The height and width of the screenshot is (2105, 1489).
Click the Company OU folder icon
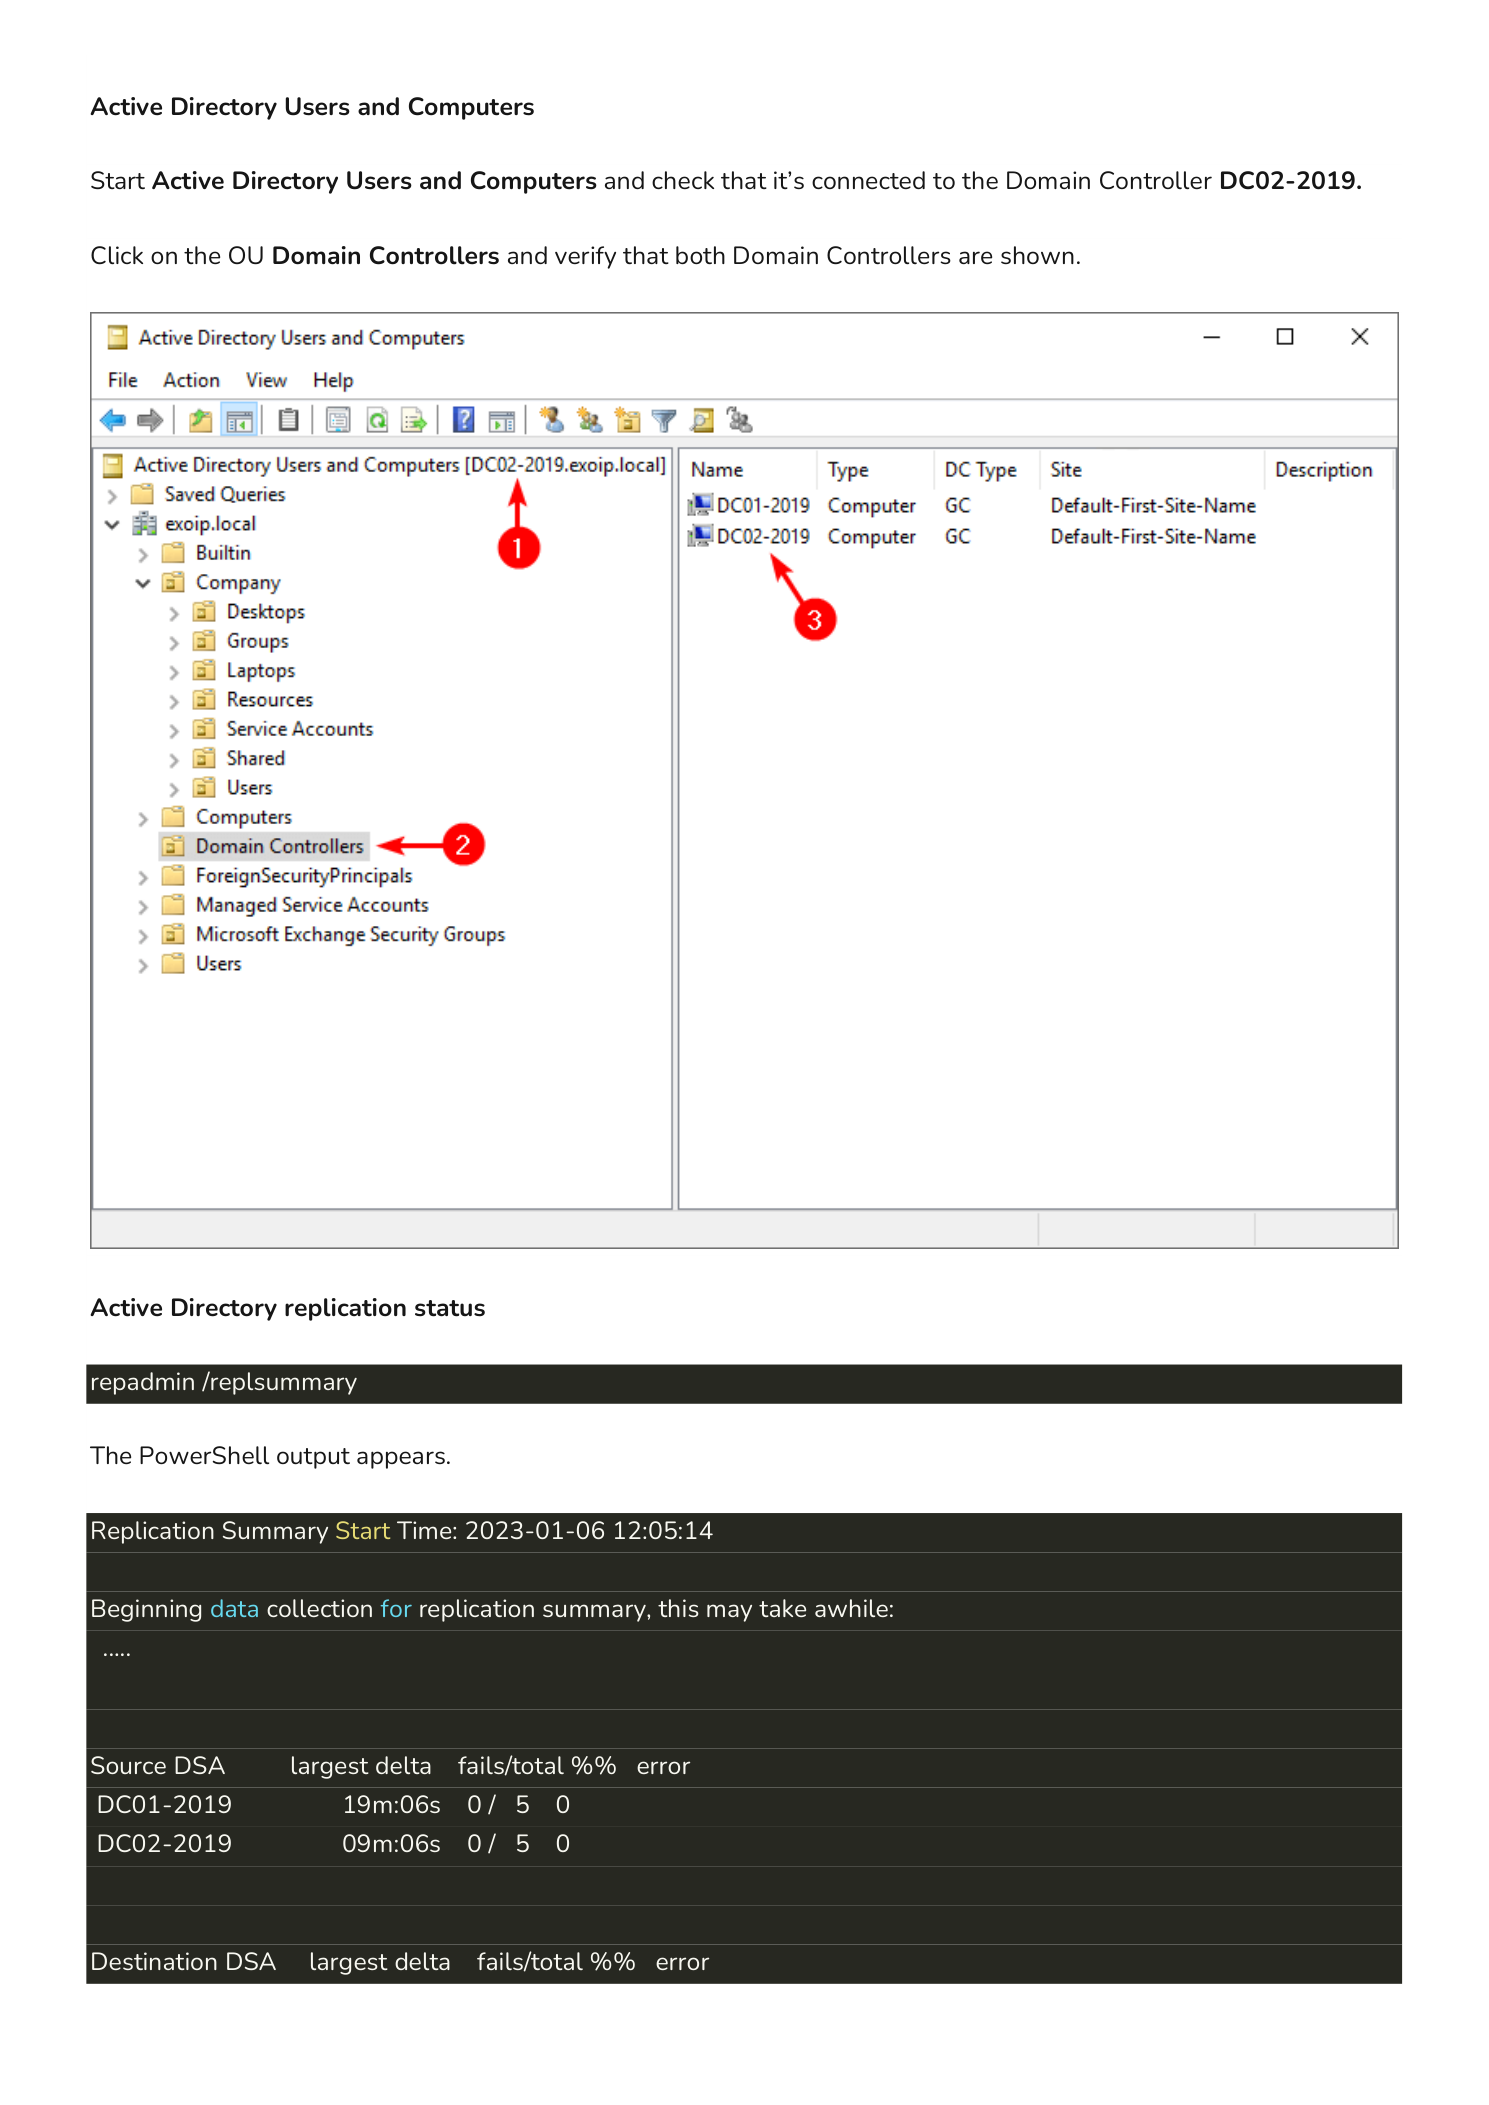click(173, 582)
